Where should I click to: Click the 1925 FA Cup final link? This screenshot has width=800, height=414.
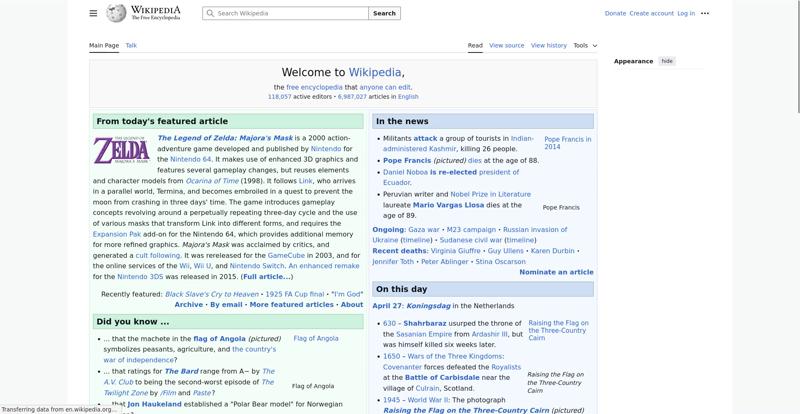click(295, 294)
